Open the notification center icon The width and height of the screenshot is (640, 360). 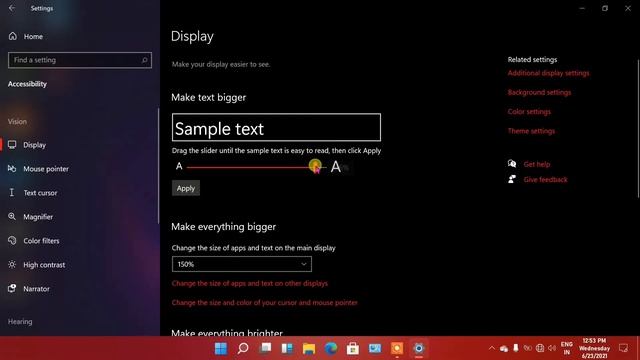click(x=623, y=348)
